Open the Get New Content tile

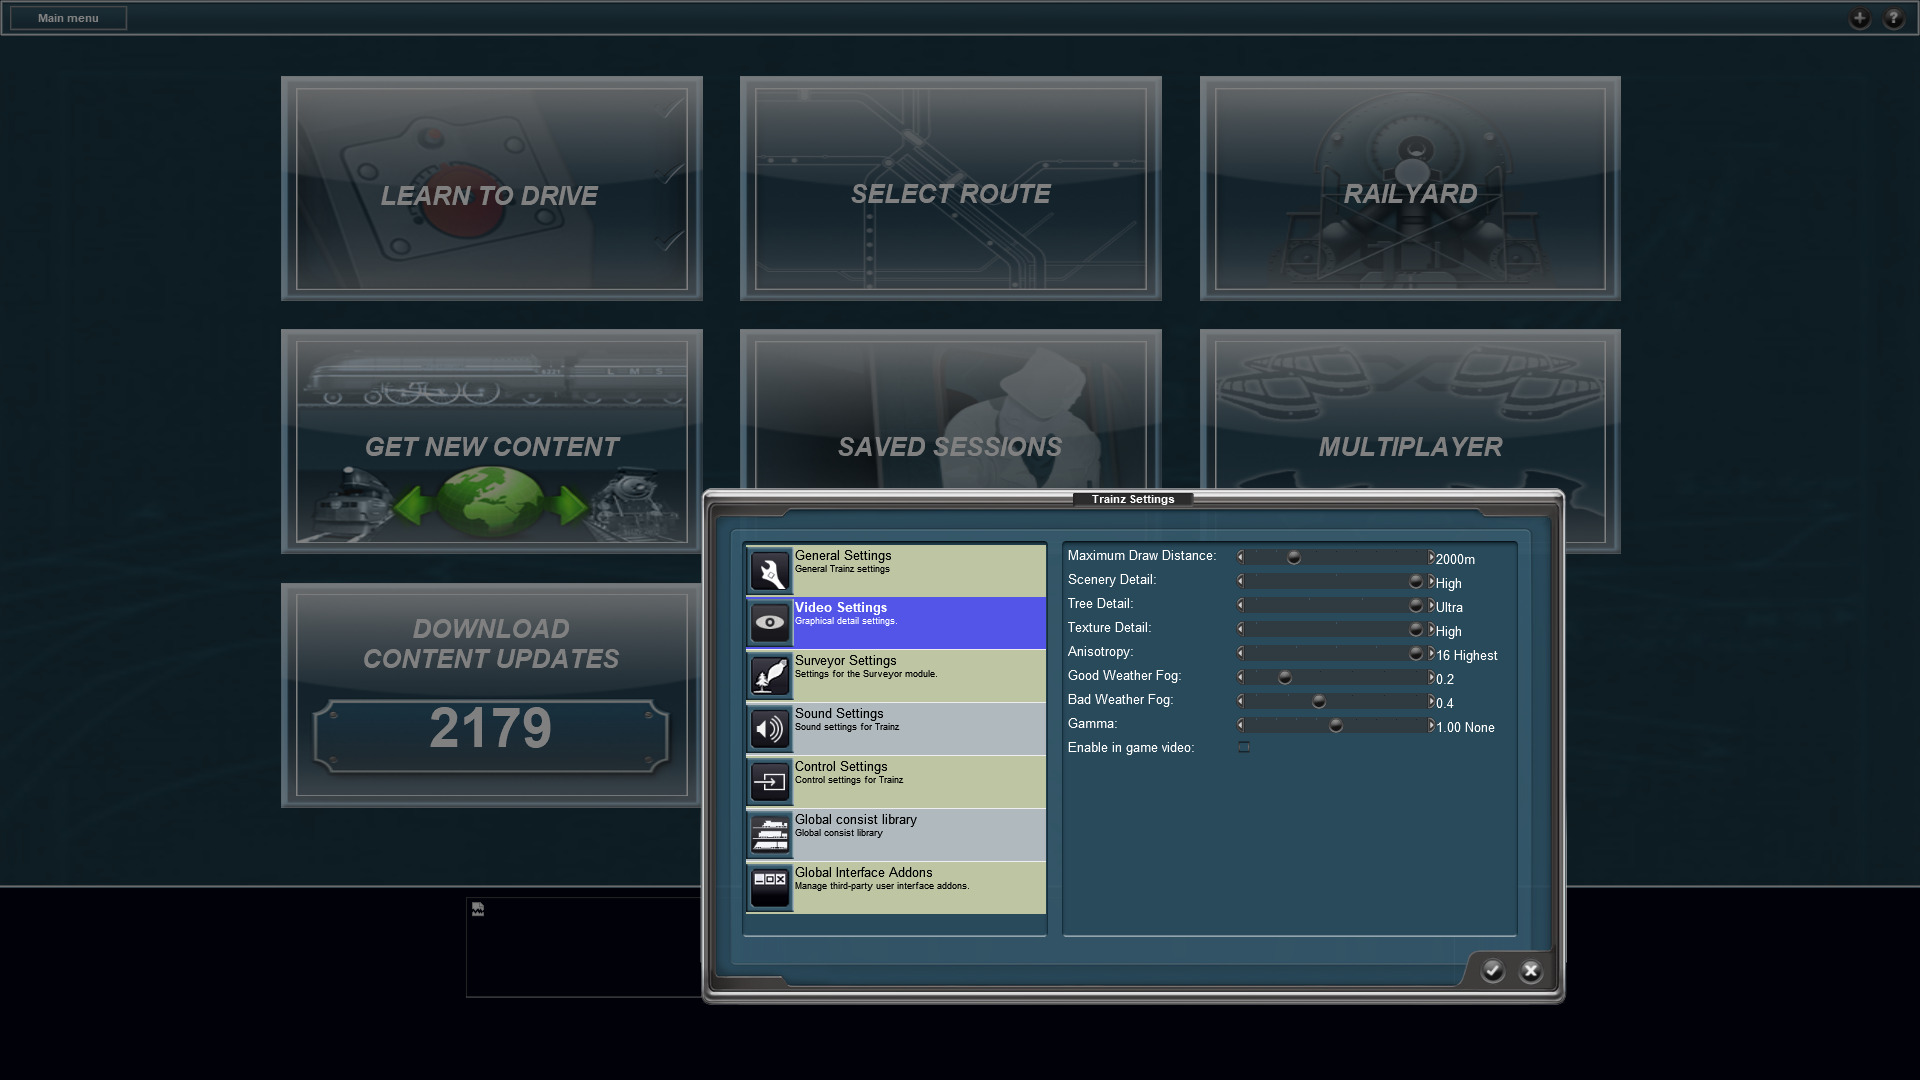pos(491,442)
